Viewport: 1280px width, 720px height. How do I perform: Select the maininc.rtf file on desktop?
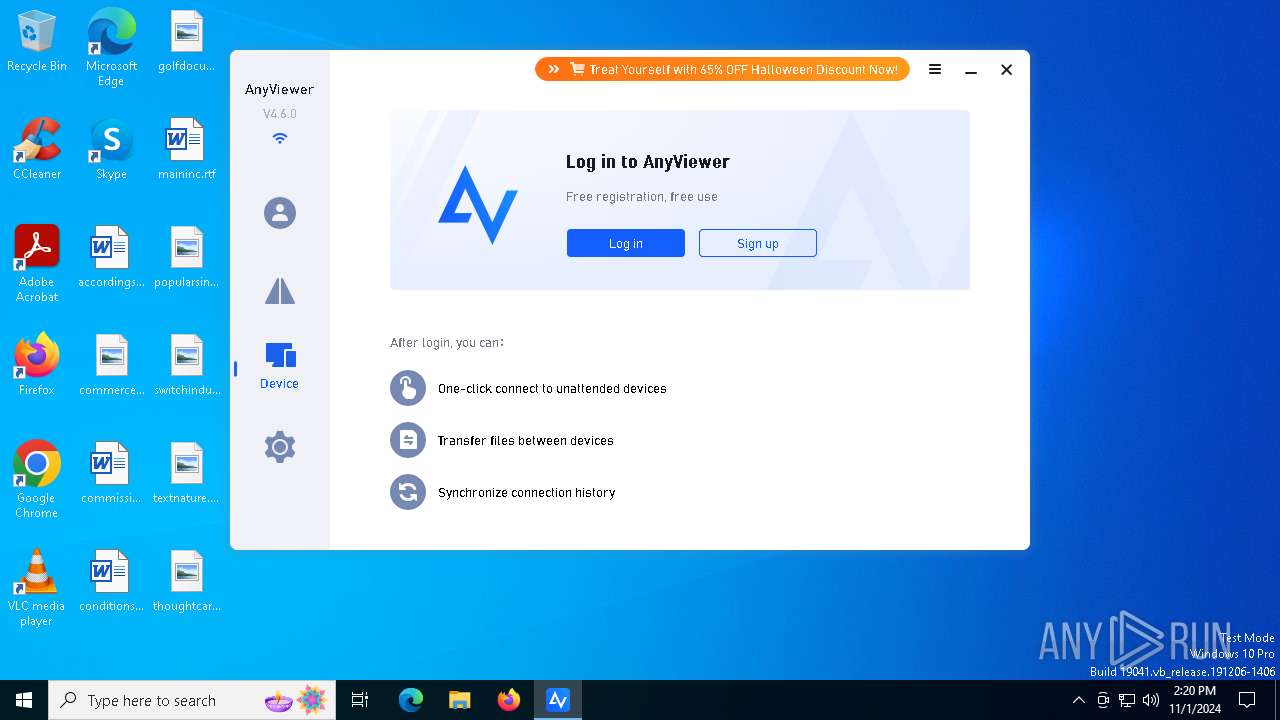pyautogui.click(x=186, y=150)
